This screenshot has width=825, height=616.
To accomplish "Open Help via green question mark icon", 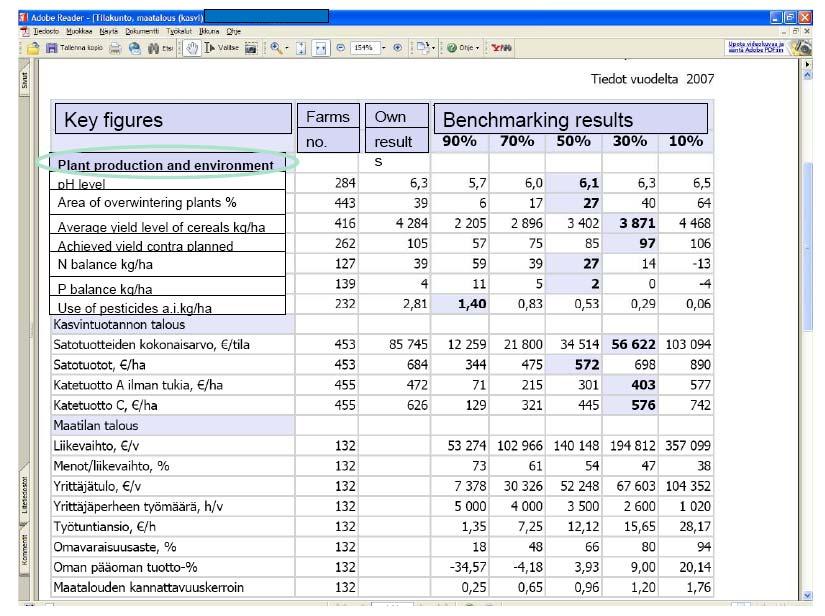I will [452, 48].
